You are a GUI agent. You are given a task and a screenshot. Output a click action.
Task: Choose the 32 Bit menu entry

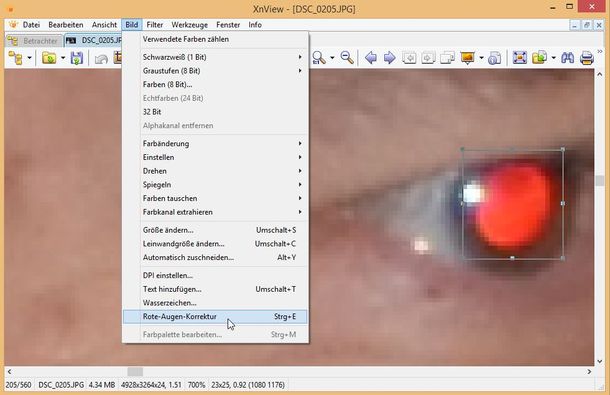[x=215, y=112]
